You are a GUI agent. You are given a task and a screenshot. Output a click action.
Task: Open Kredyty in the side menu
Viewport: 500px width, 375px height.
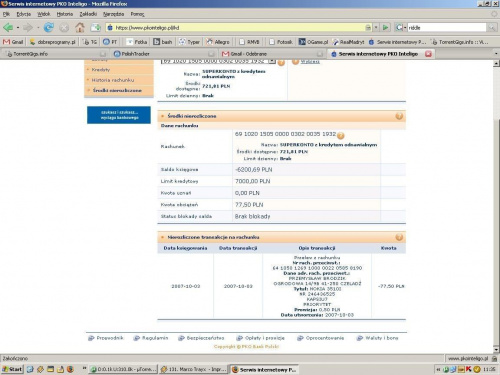click(x=101, y=70)
